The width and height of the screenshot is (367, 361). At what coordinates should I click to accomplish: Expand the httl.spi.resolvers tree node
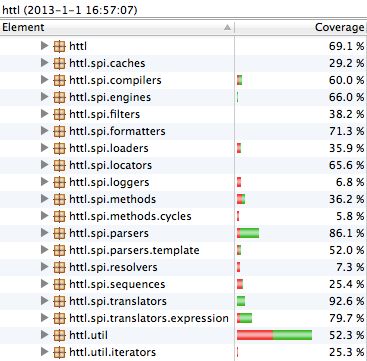(44, 267)
